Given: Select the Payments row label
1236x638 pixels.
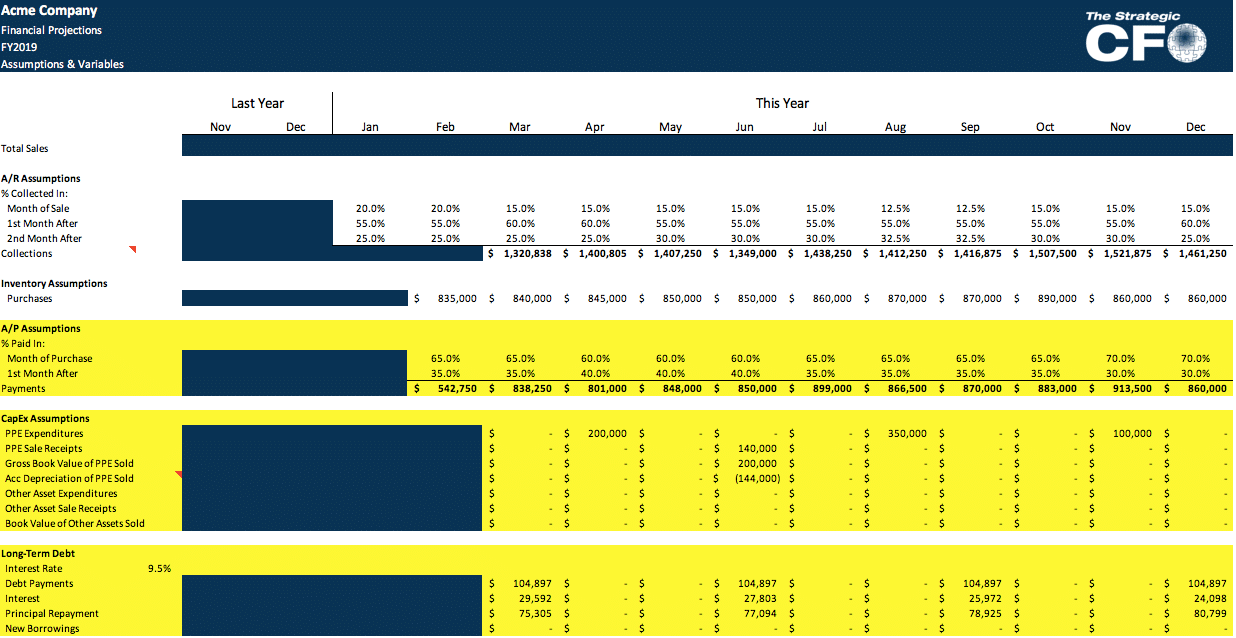Looking at the screenshot, I should (x=24, y=388).
